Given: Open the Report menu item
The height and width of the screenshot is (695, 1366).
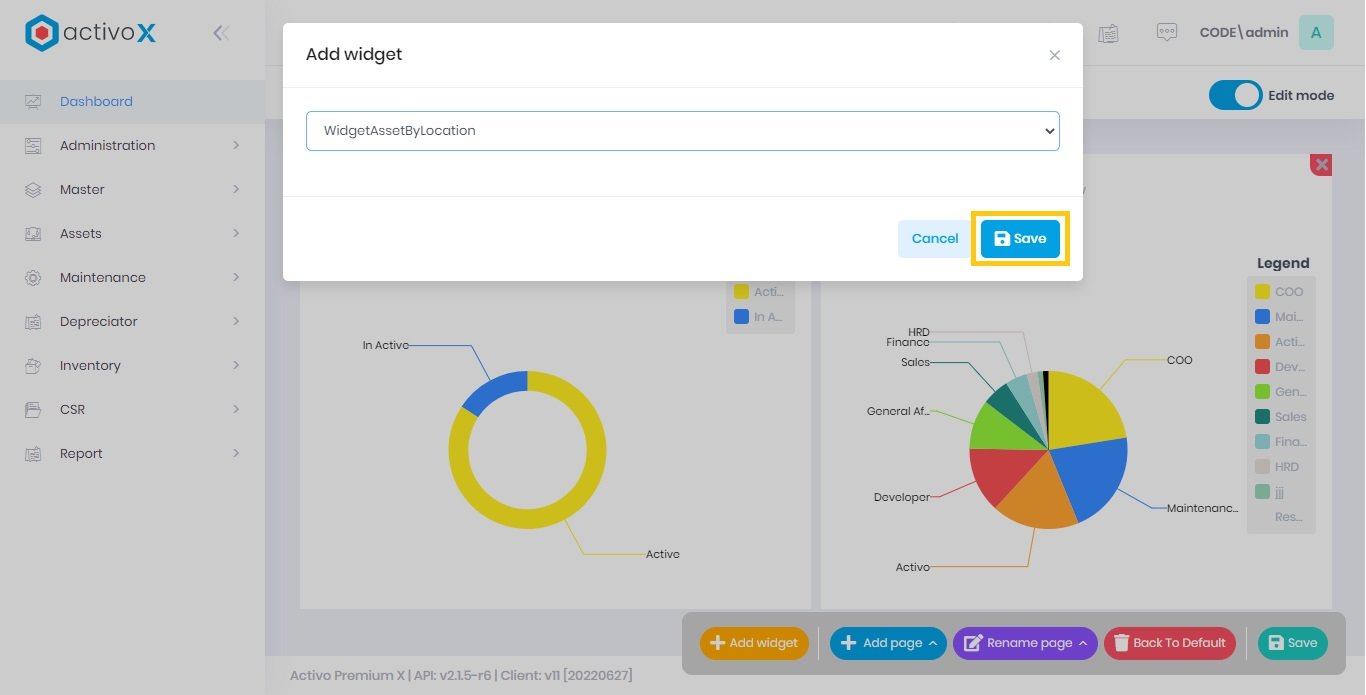Looking at the screenshot, I should [81, 454].
